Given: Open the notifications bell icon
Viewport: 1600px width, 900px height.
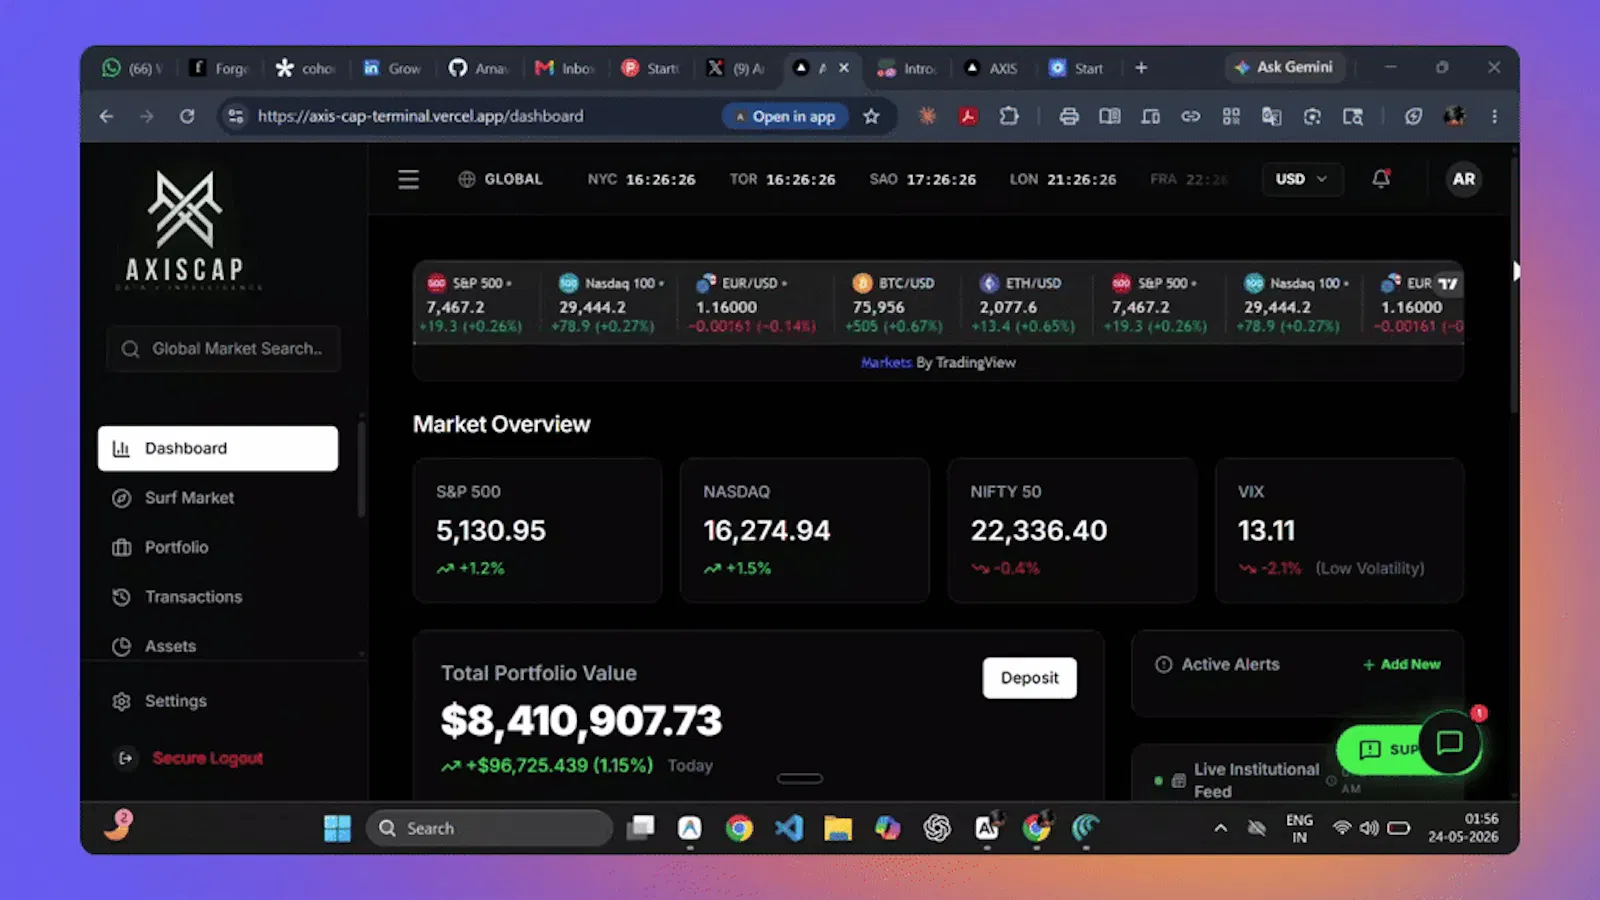Looking at the screenshot, I should pos(1381,178).
